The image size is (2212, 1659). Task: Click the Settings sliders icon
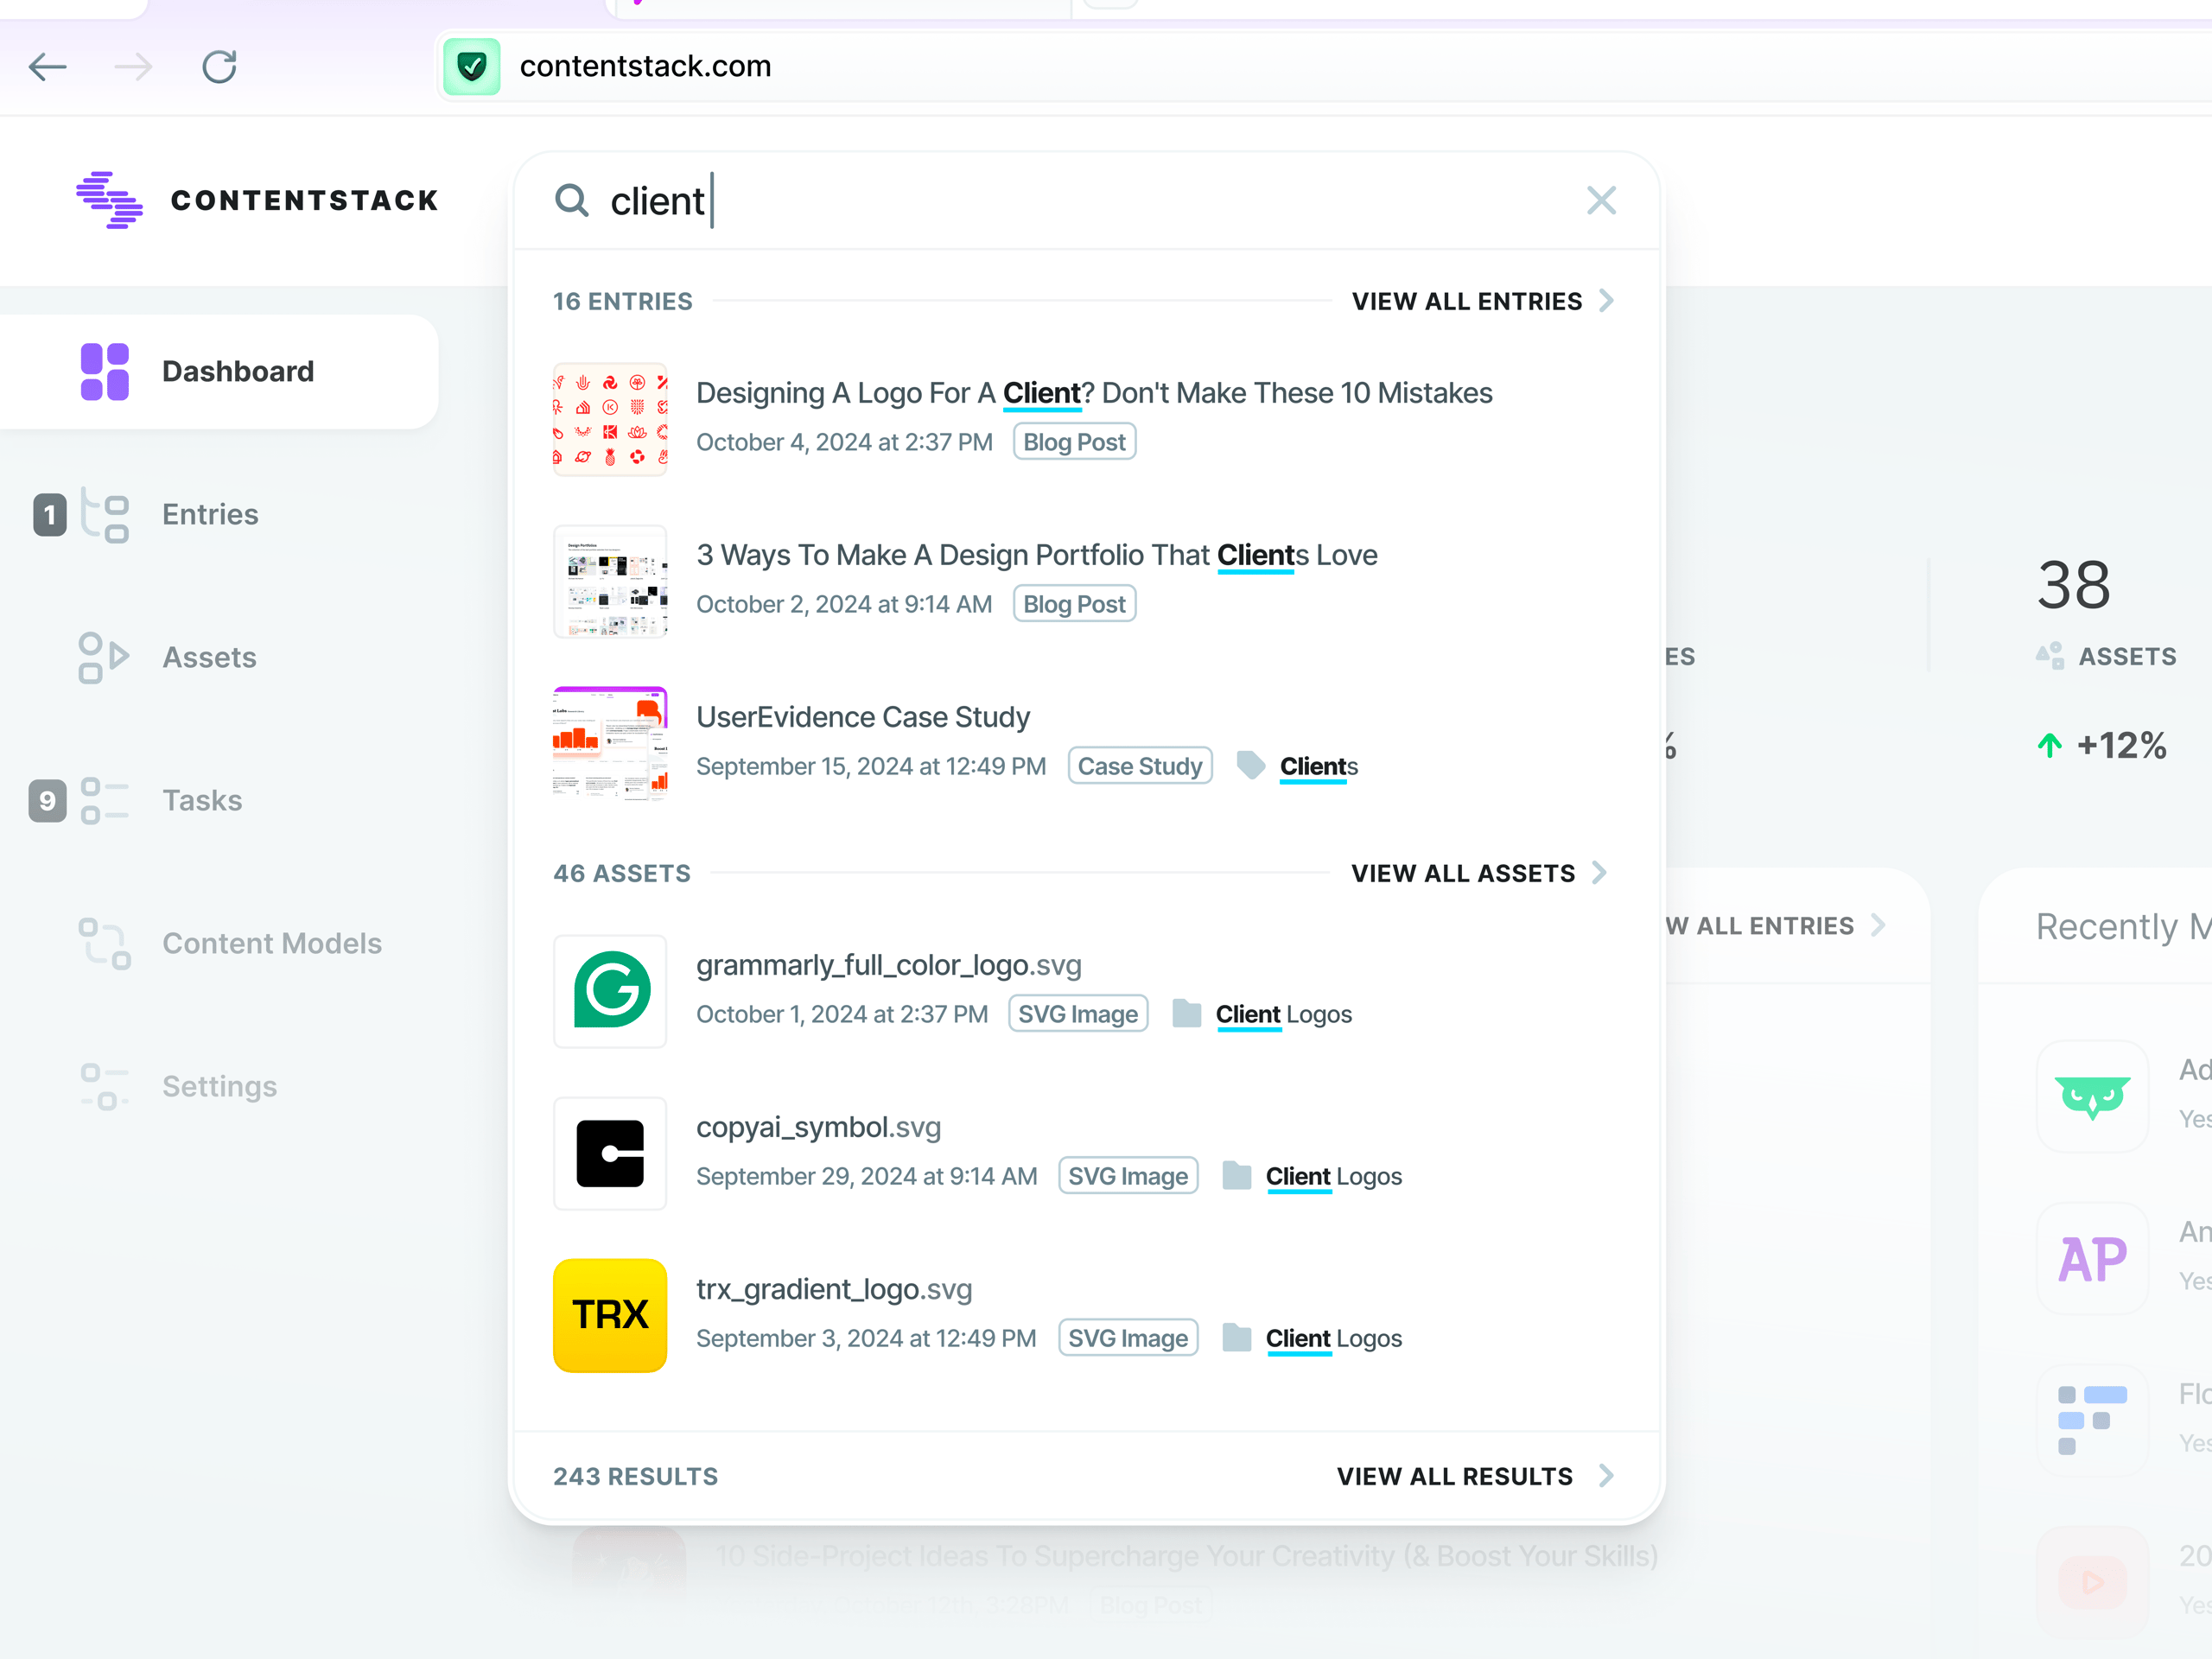click(105, 1086)
